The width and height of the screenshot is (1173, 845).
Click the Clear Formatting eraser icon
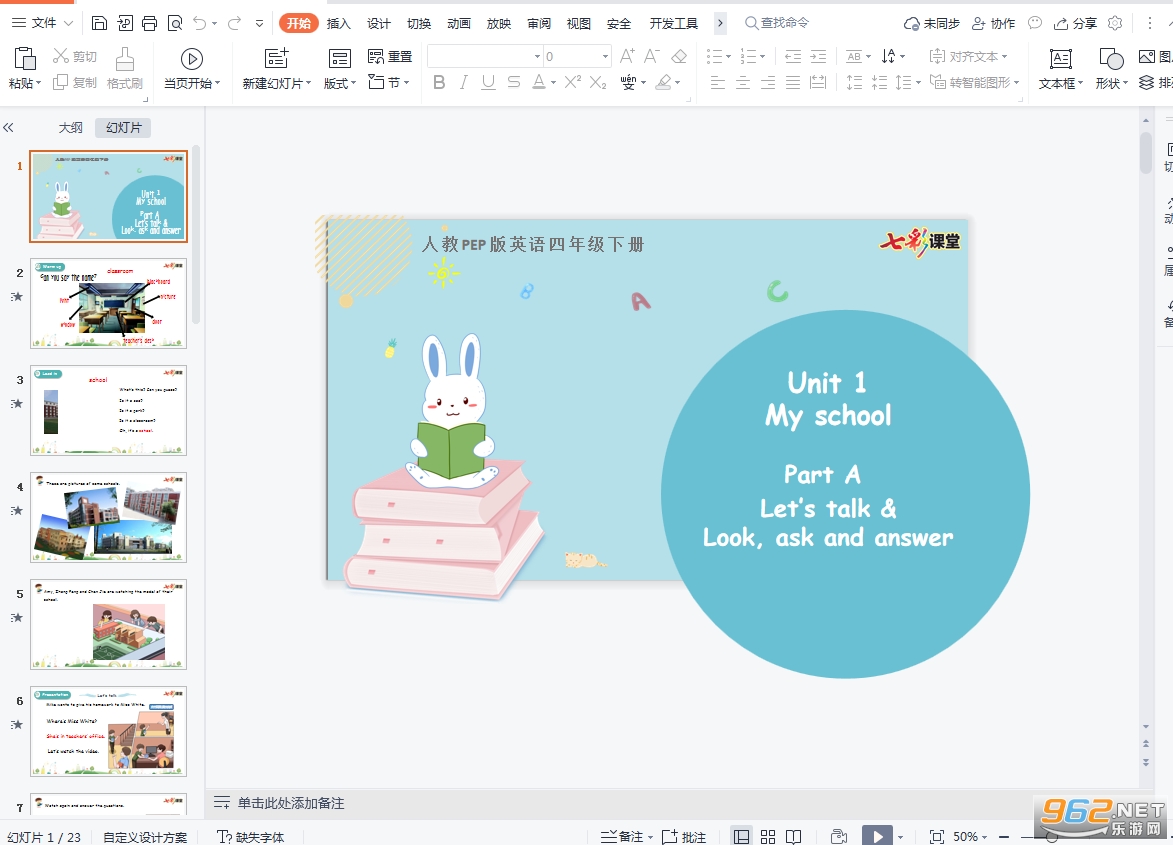coord(679,56)
